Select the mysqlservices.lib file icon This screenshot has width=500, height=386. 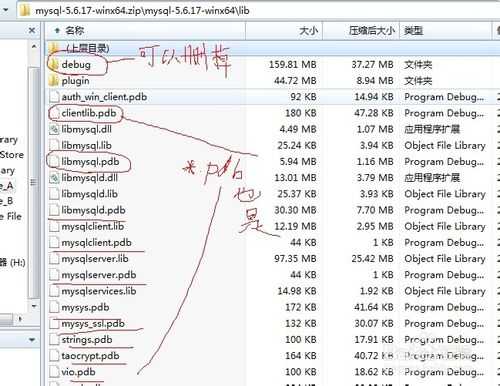[x=54, y=291]
